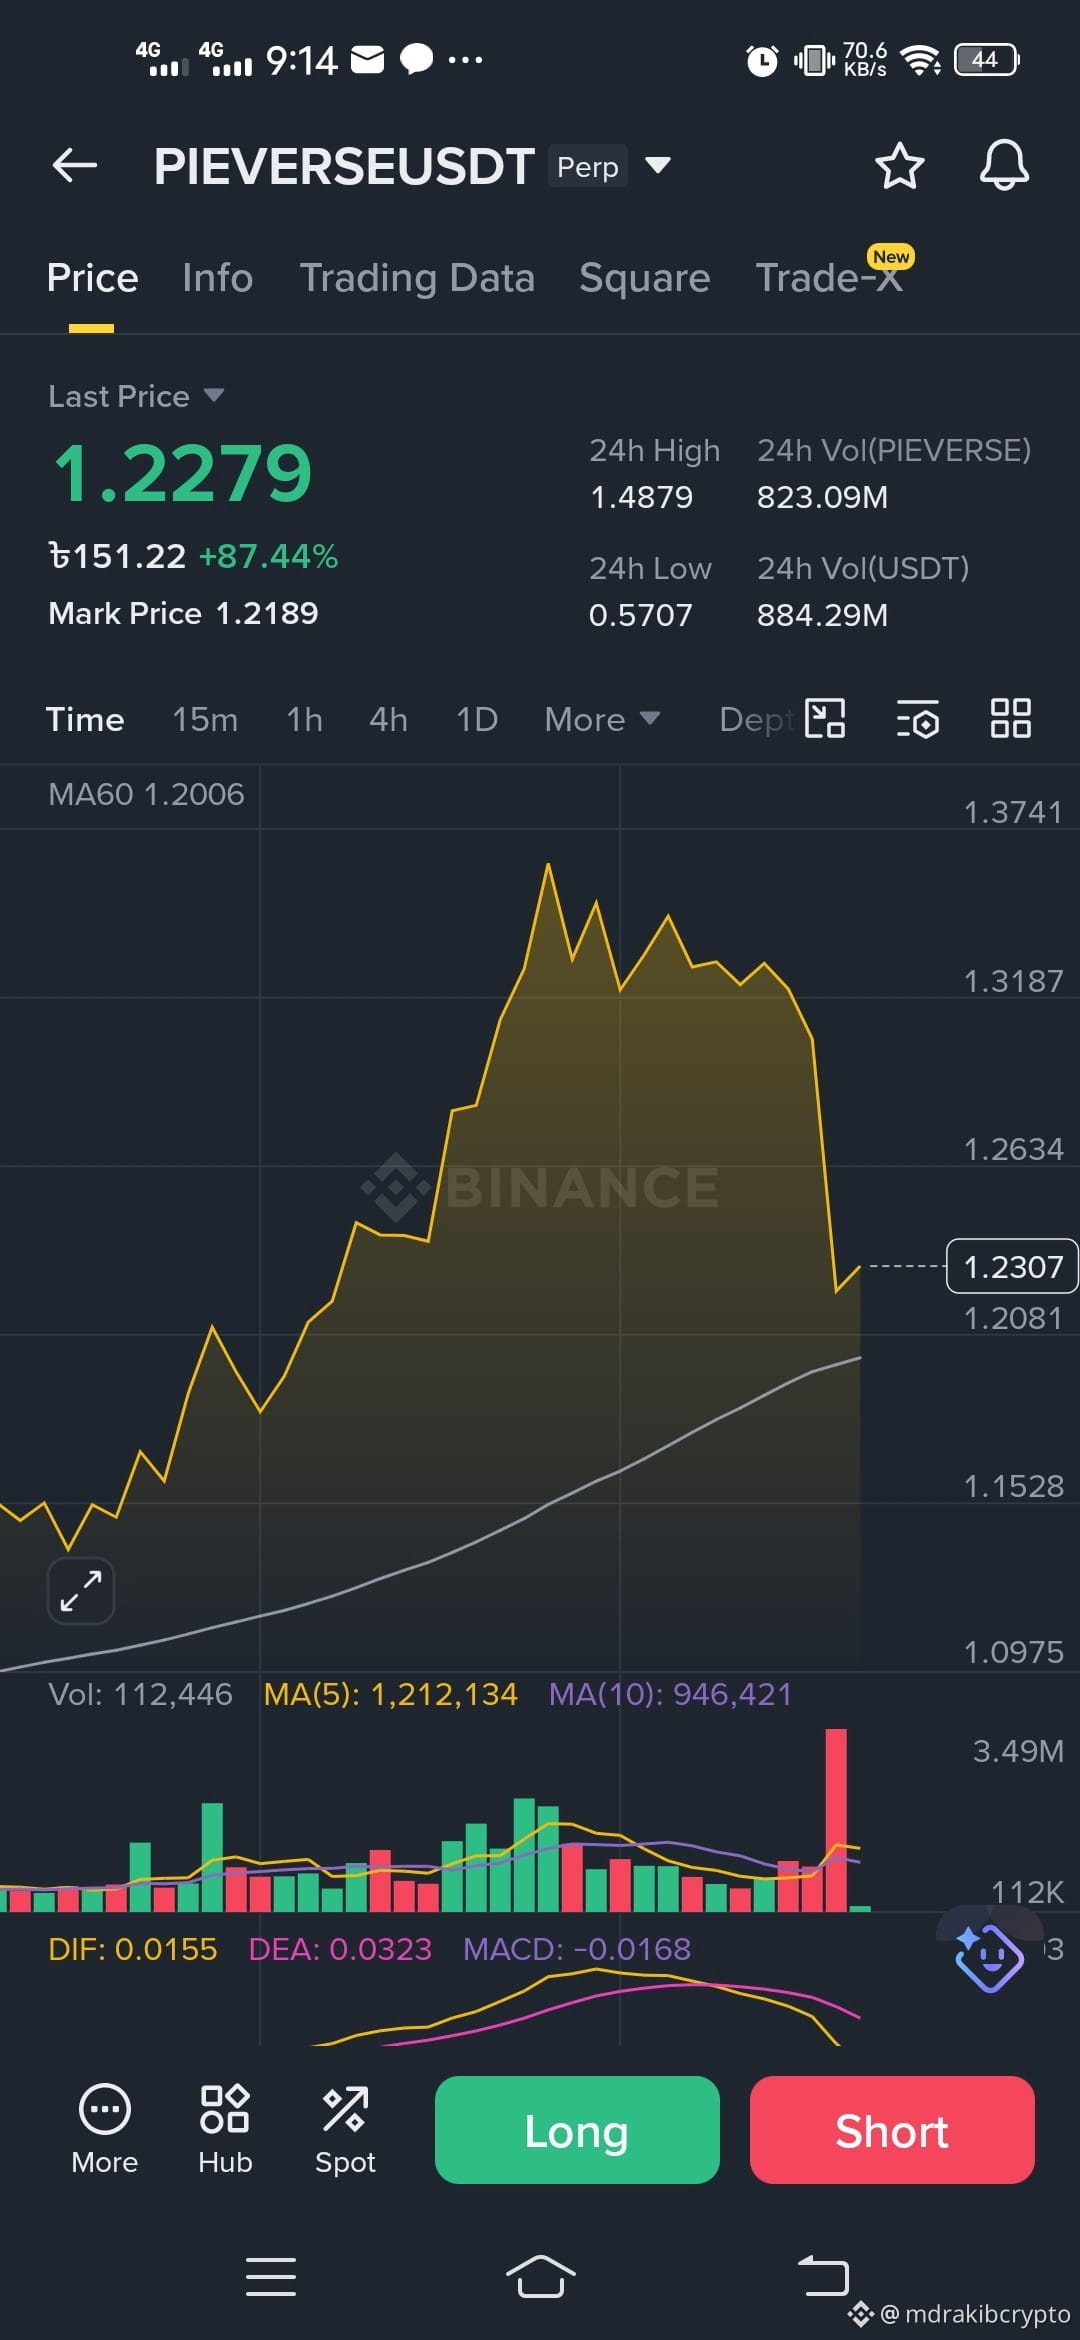Expand the chart to fullscreen
The image size is (1080, 2340).
[81, 1590]
